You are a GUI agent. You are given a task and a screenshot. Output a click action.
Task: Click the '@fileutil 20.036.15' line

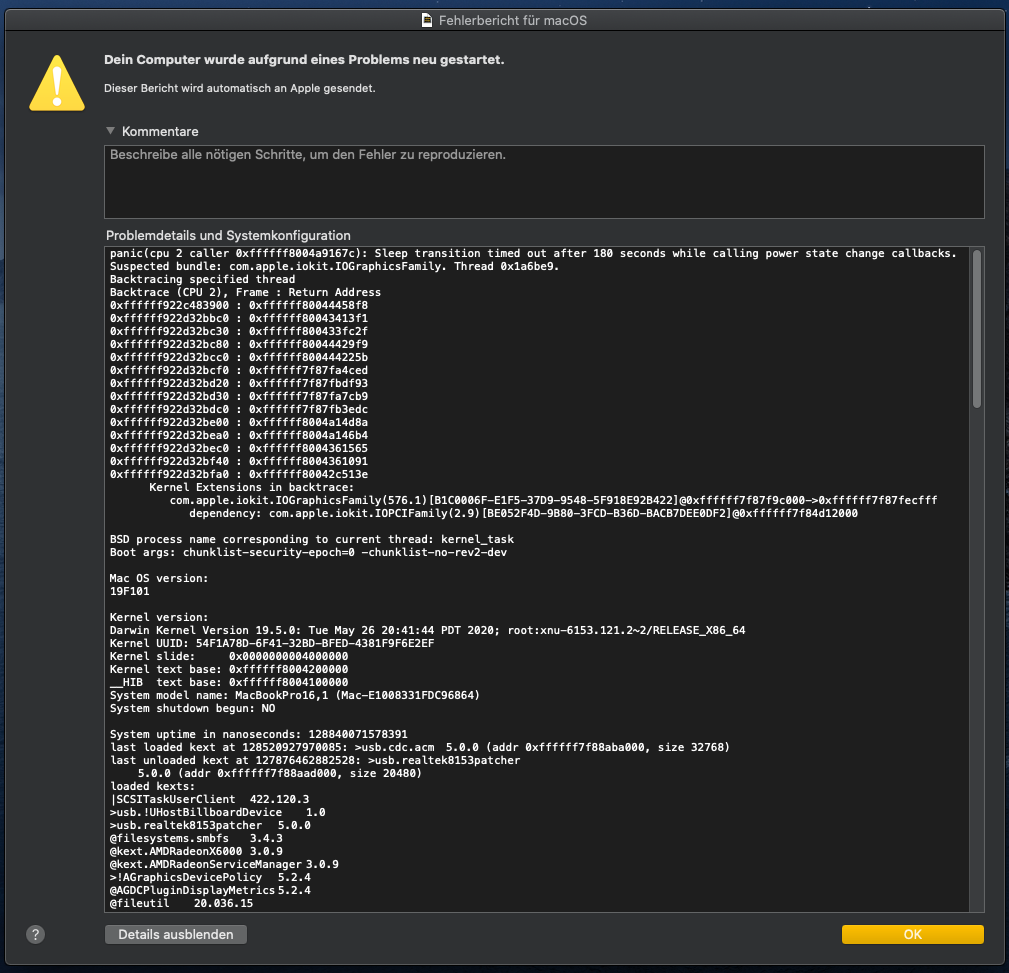pyautogui.click(x=181, y=903)
